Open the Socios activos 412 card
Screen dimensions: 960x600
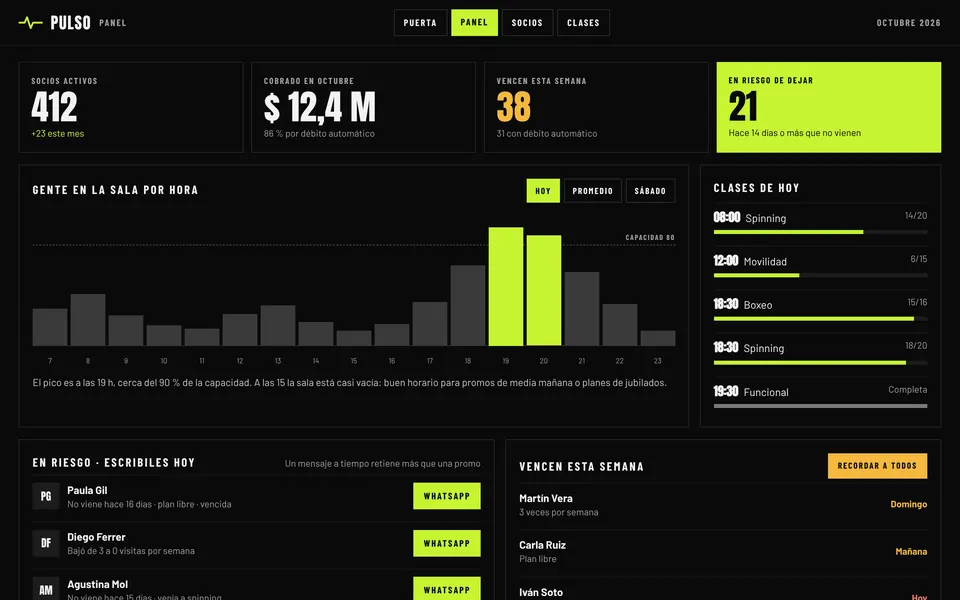coord(131,107)
